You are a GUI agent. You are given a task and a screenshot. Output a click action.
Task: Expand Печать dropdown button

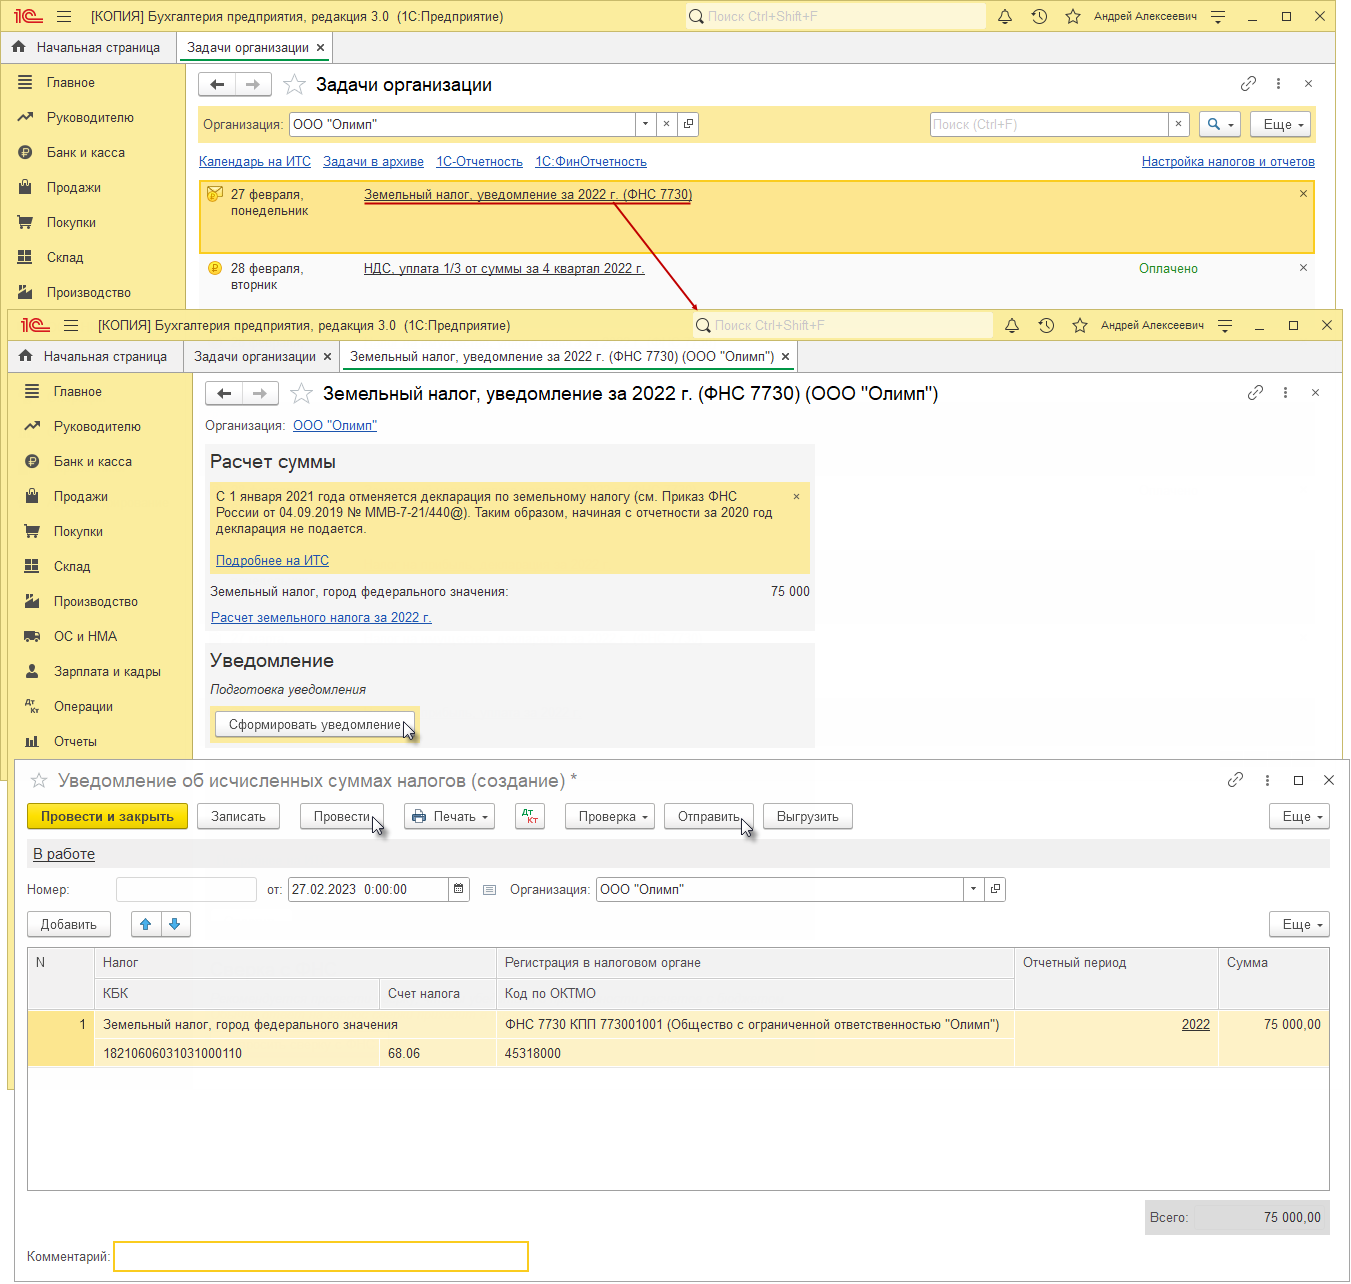pyautogui.click(x=449, y=816)
